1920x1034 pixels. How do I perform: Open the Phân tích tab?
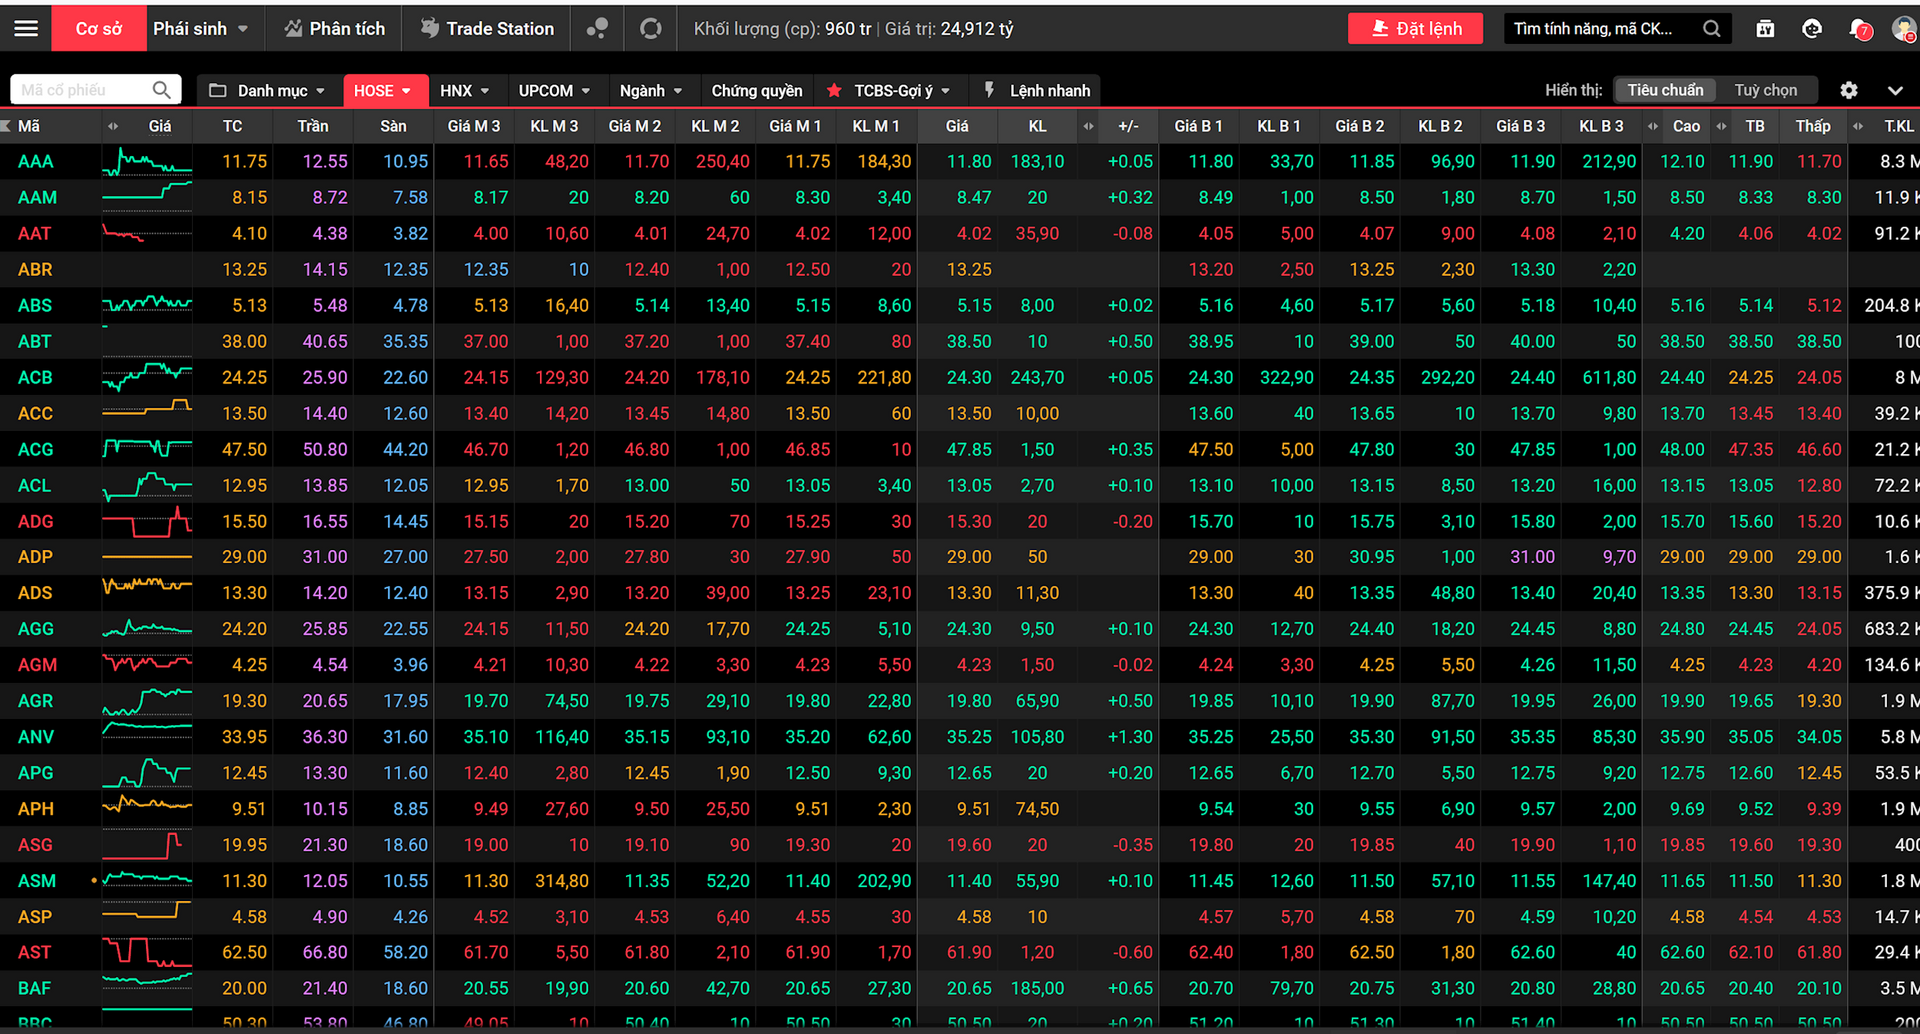click(334, 29)
